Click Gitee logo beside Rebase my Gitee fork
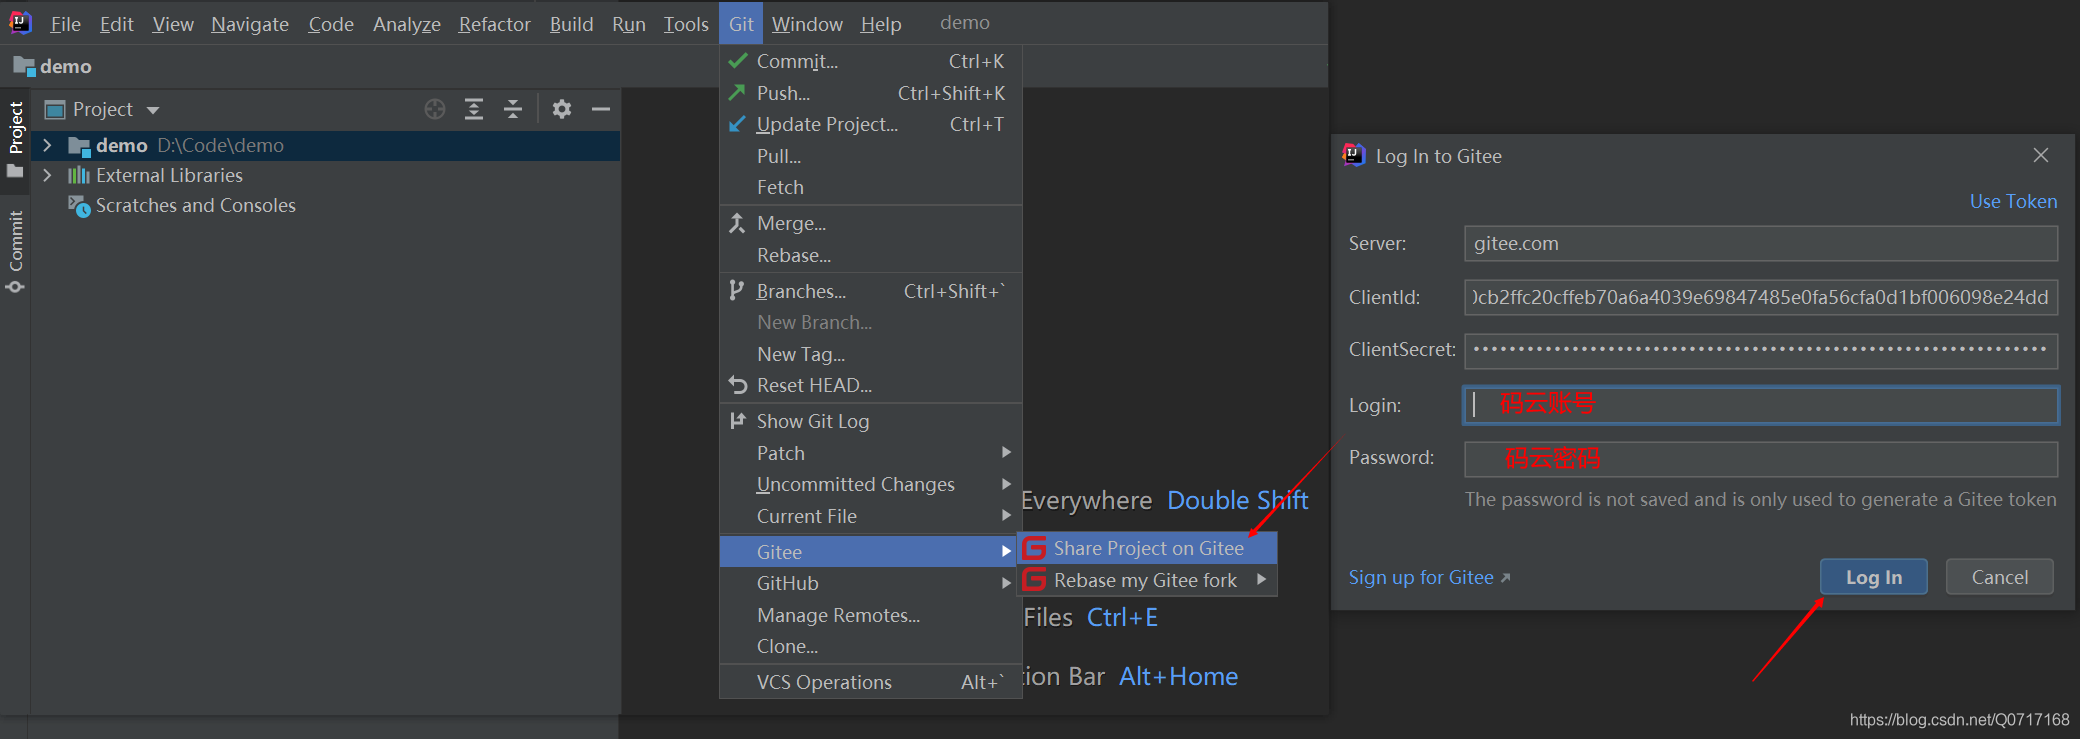This screenshot has width=2080, height=739. (x=1034, y=580)
